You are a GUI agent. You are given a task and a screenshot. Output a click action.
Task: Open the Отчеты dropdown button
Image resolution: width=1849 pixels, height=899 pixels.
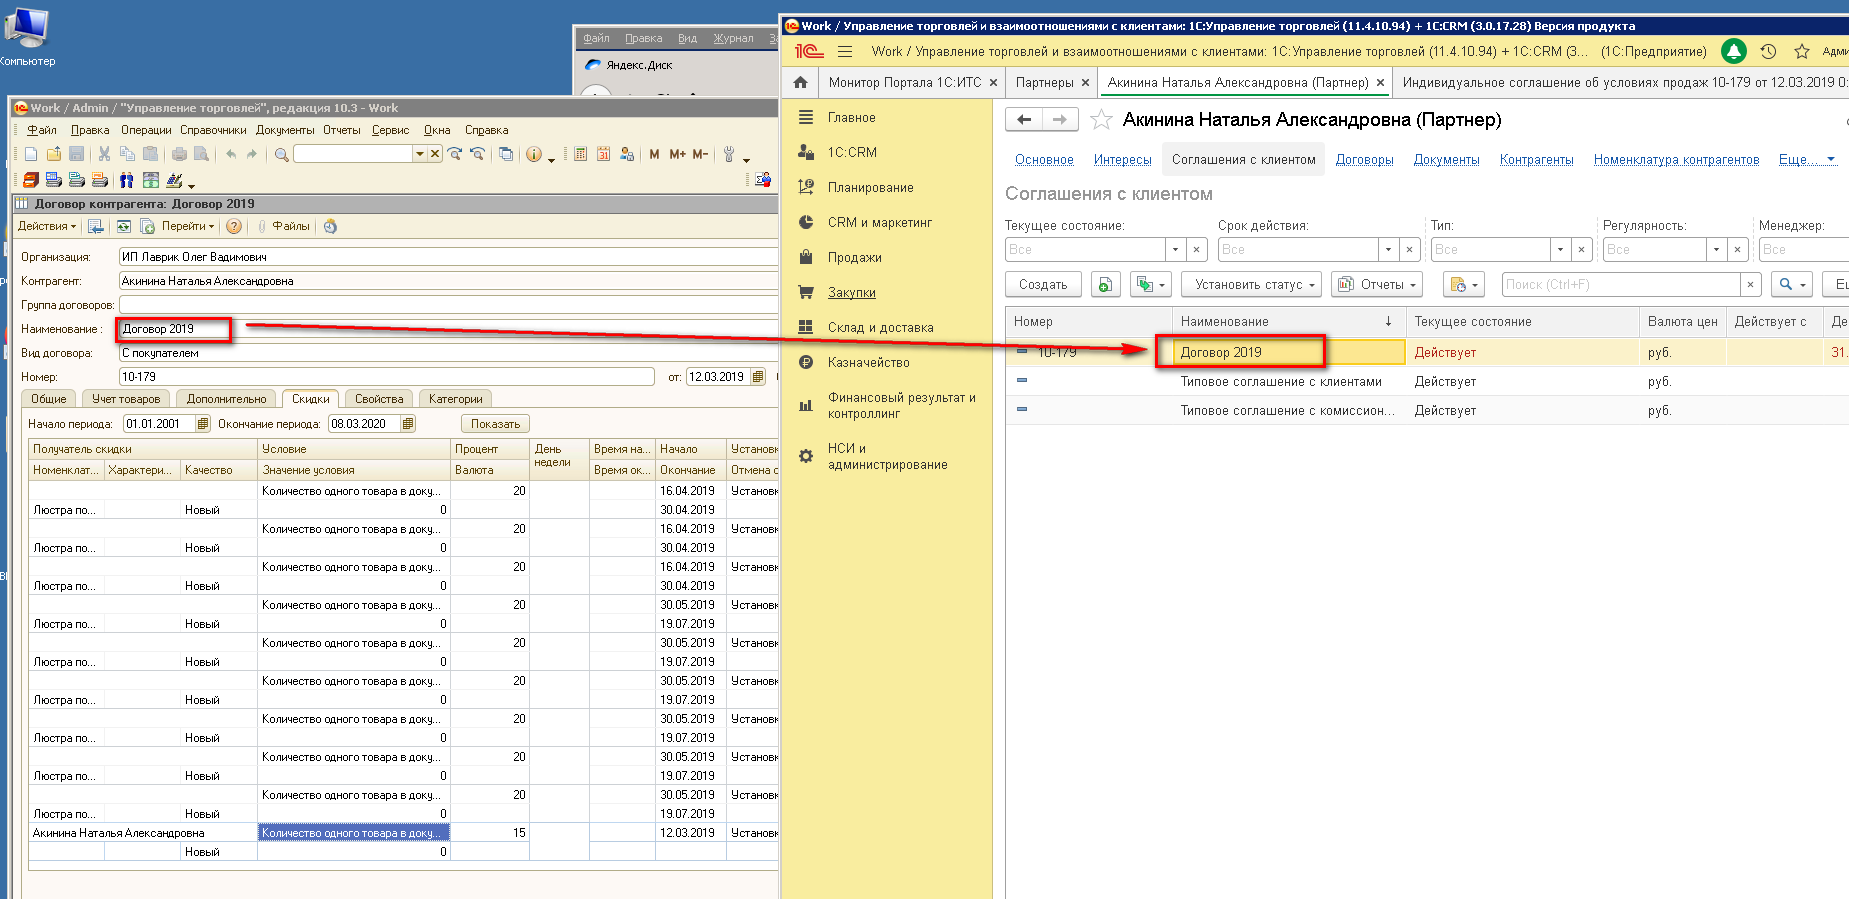pyautogui.click(x=1377, y=285)
